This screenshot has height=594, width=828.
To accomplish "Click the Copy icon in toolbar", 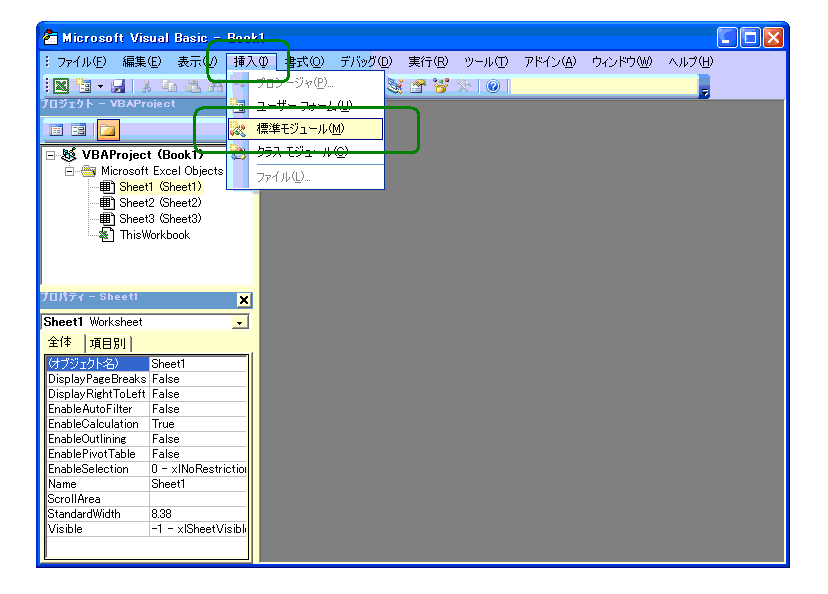I will pos(170,86).
